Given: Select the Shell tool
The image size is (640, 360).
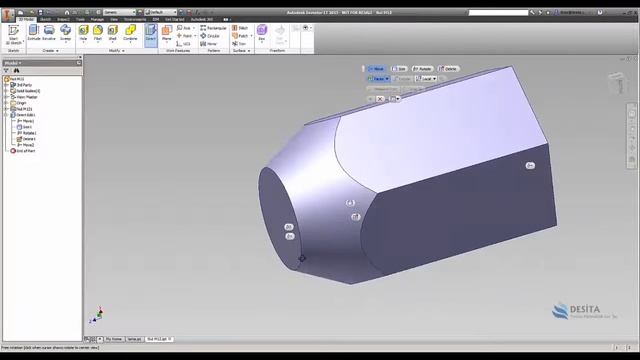Looking at the screenshot, I should click(113, 33).
